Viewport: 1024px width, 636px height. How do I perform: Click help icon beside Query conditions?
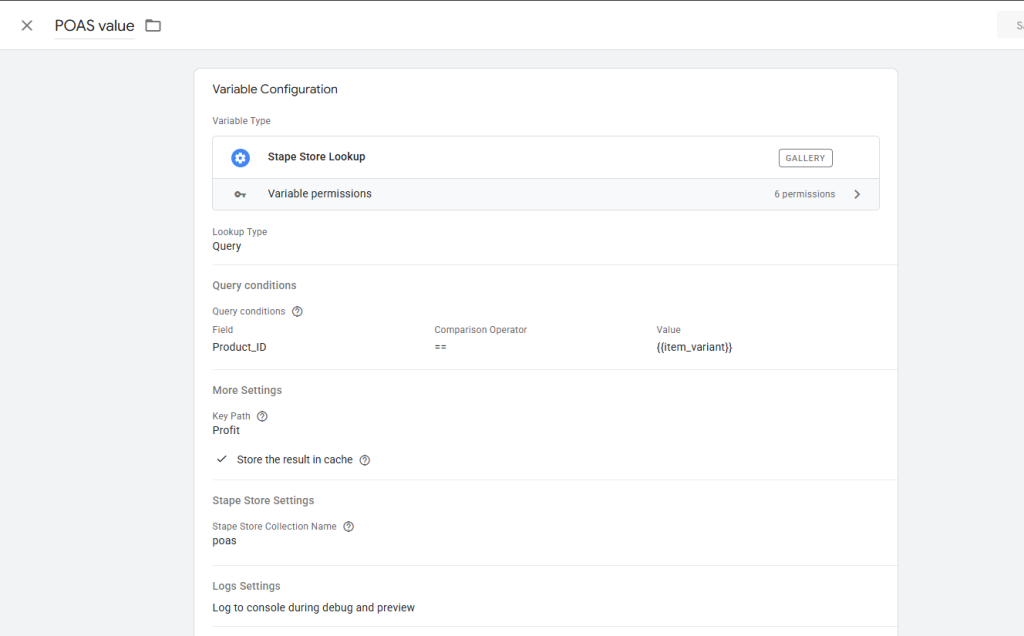pyautogui.click(x=297, y=311)
